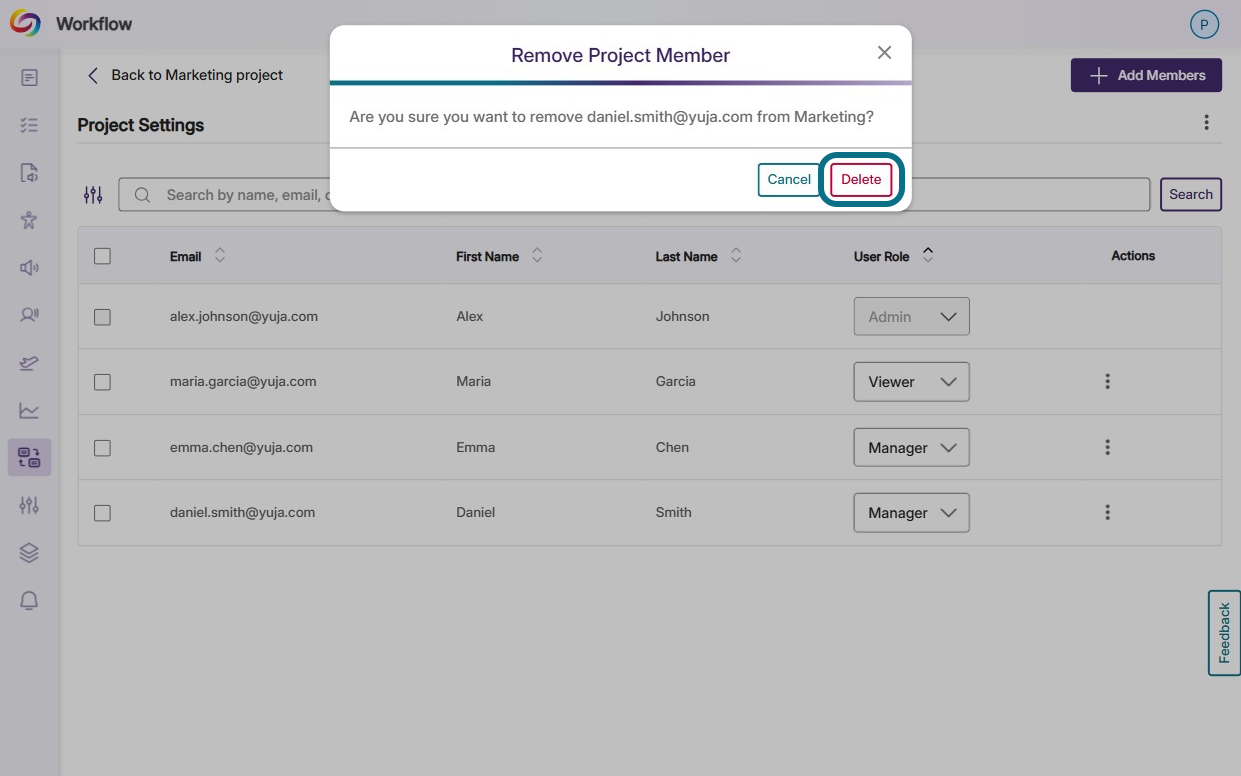Open the user profile avatar P
This screenshot has height=776, width=1241.
tap(1204, 25)
